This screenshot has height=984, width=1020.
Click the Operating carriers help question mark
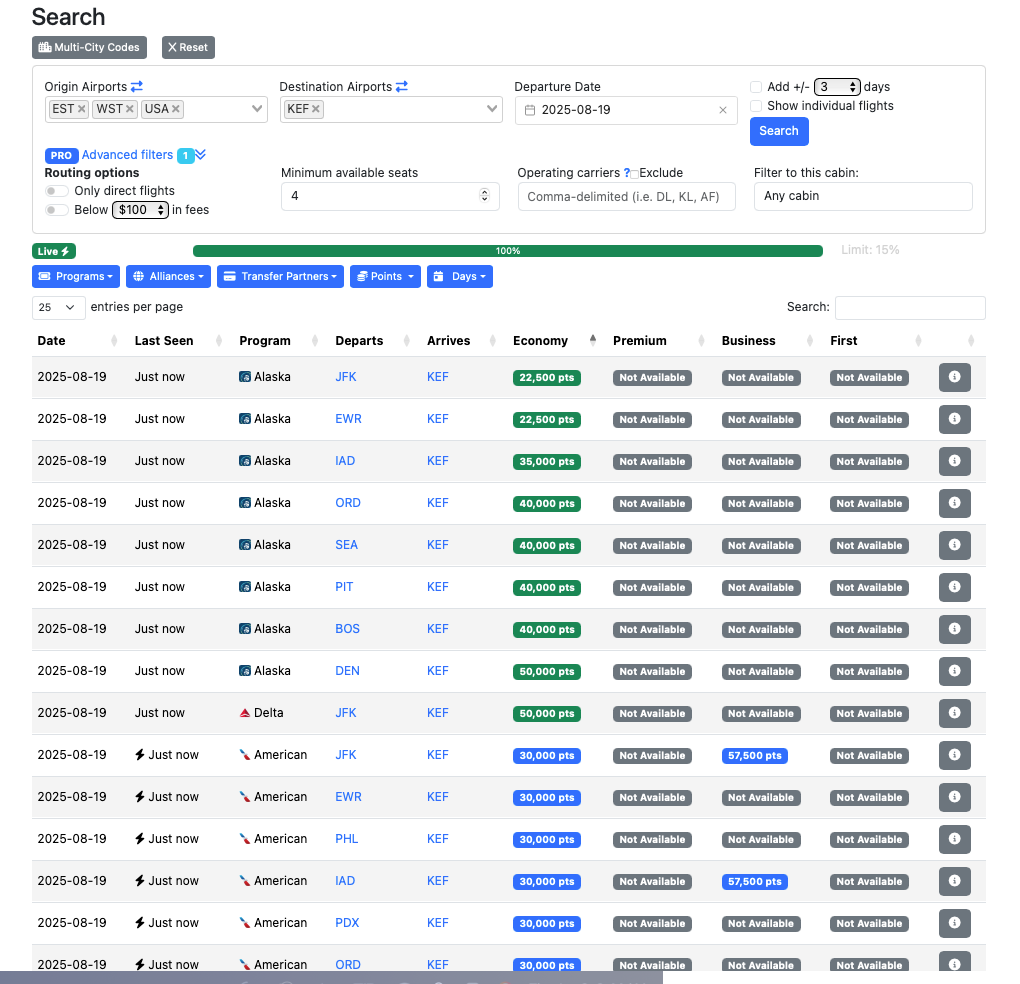pos(627,173)
